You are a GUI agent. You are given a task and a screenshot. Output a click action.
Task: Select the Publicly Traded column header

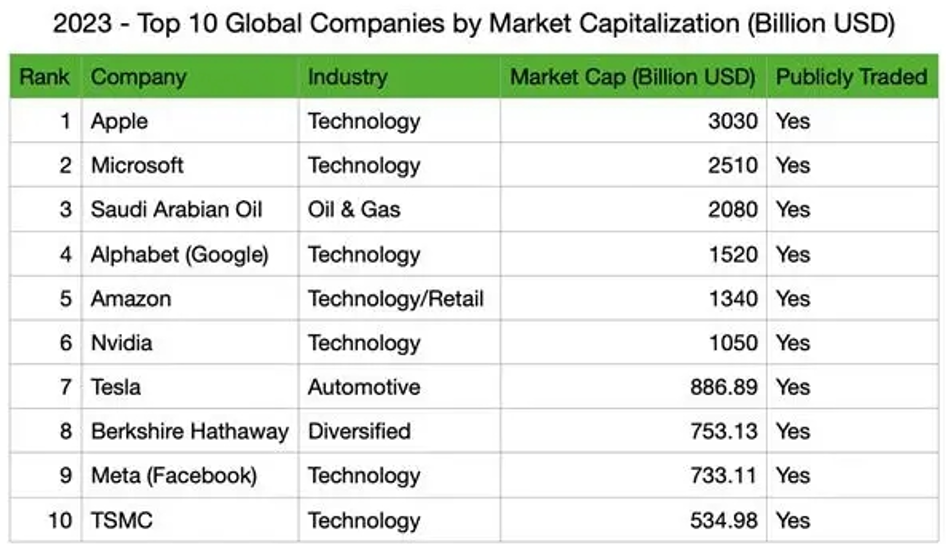pyautogui.click(x=852, y=77)
